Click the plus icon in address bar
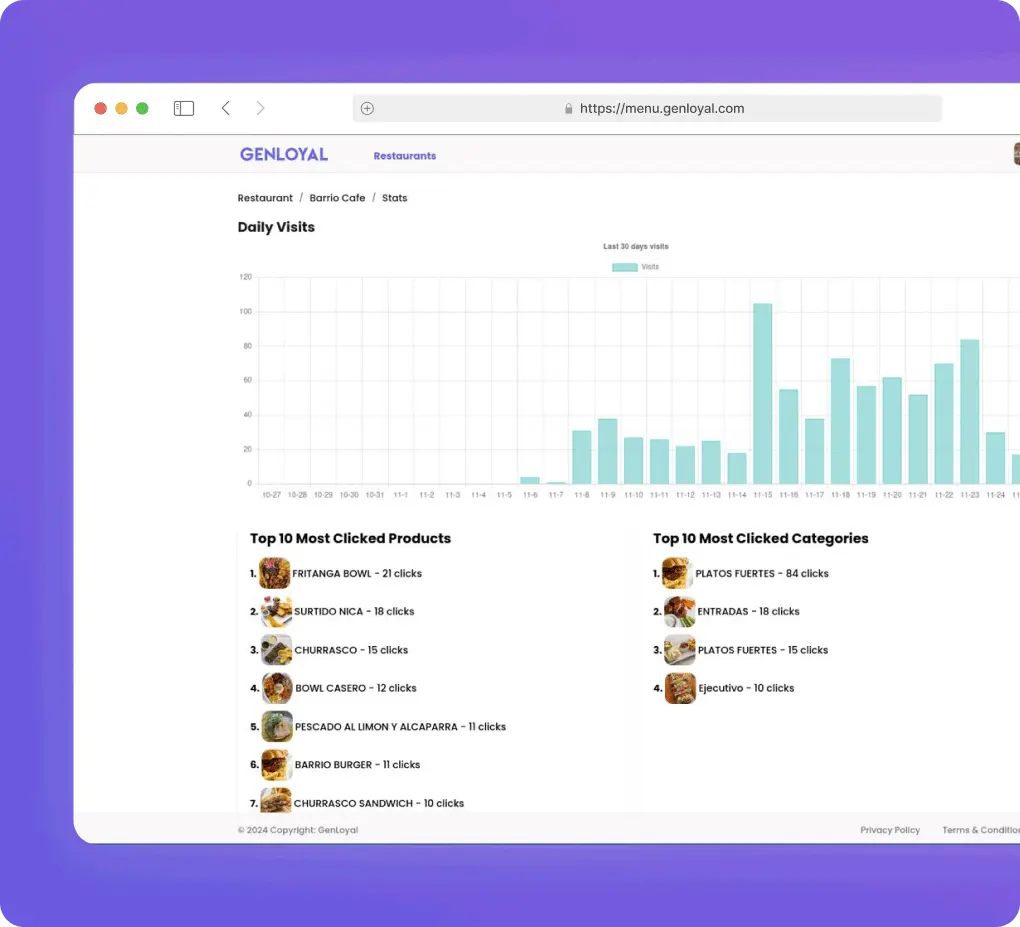The width and height of the screenshot is (1020, 927). coord(367,109)
